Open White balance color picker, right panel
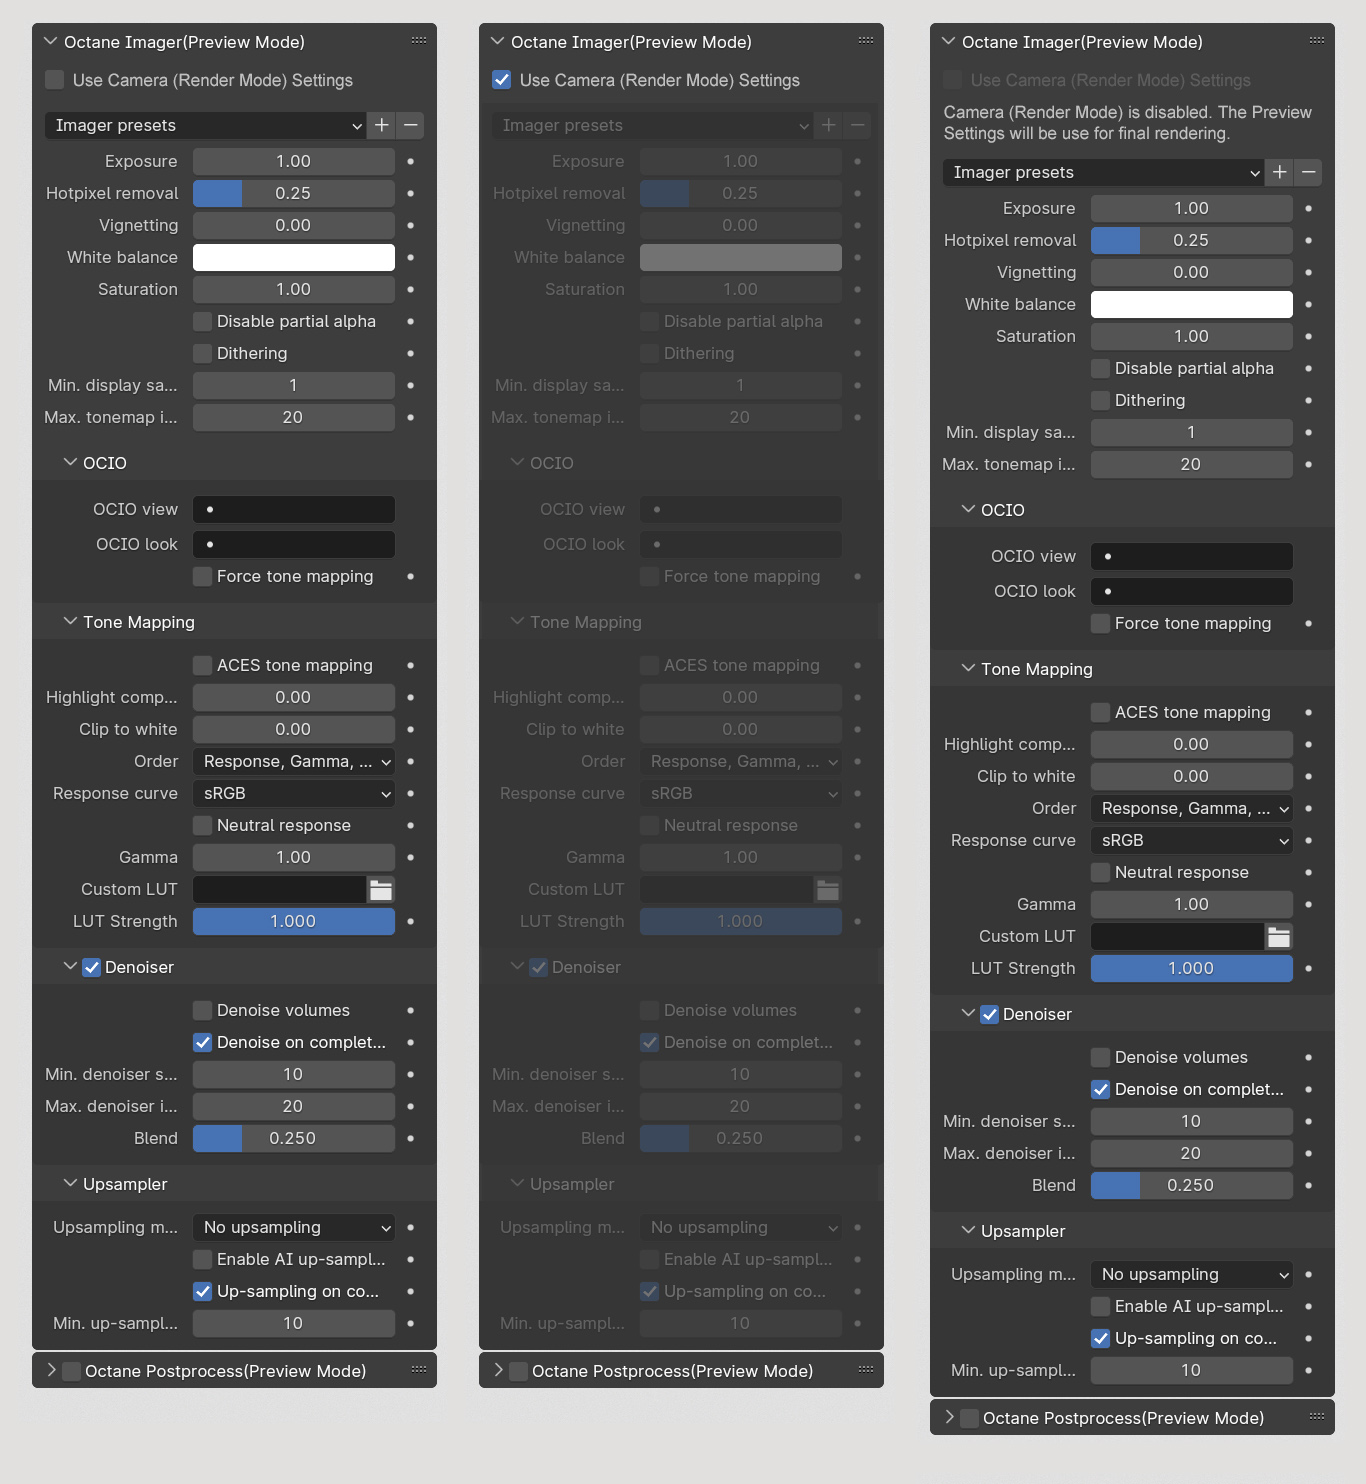1366x1484 pixels. 1192,304
